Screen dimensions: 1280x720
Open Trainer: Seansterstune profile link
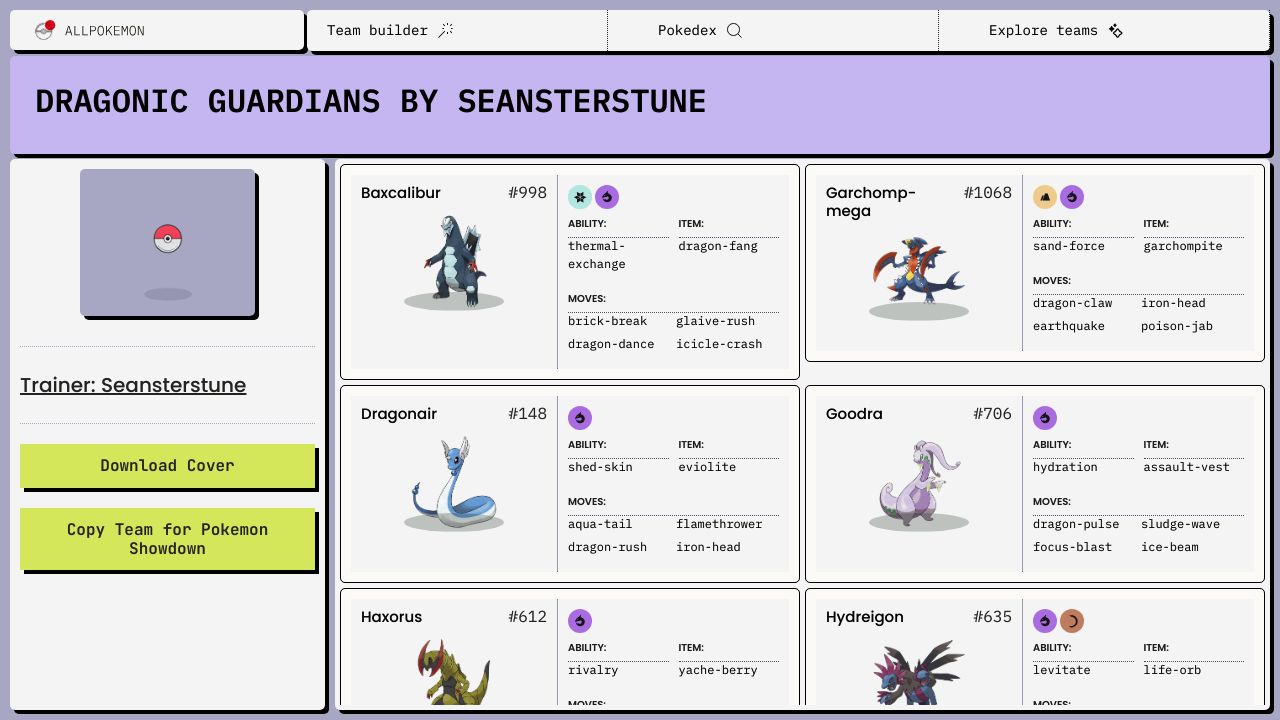(x=133, y=385)
